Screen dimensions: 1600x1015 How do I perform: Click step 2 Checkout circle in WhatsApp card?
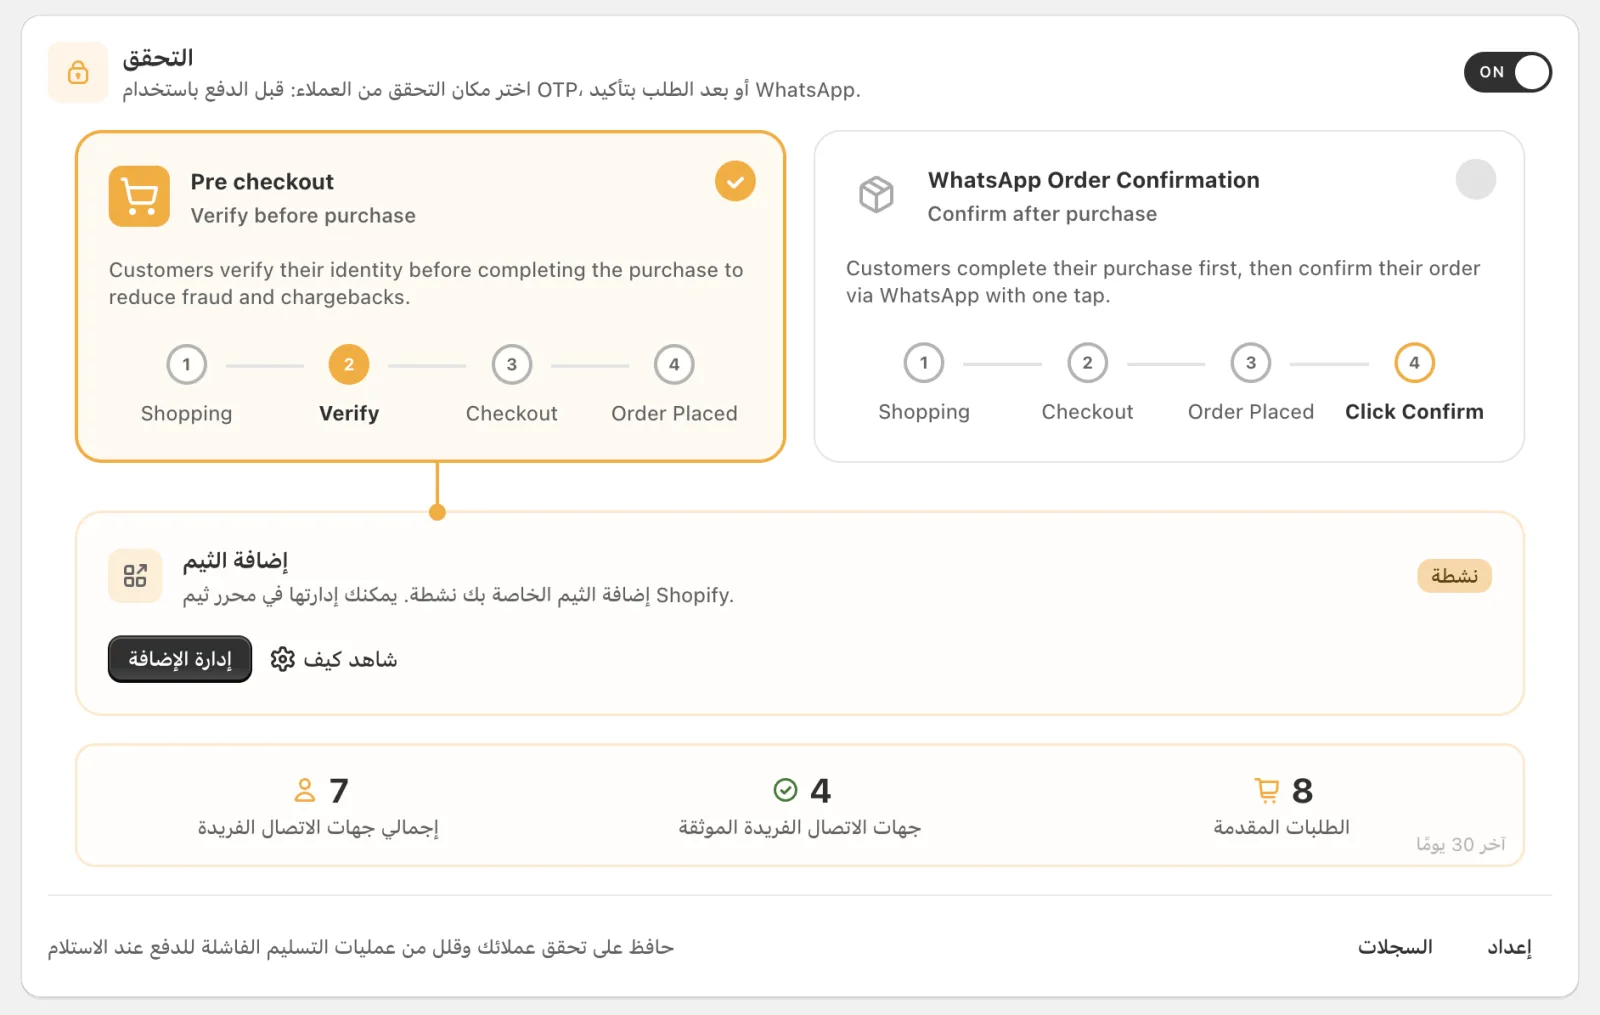(1088, 363)
